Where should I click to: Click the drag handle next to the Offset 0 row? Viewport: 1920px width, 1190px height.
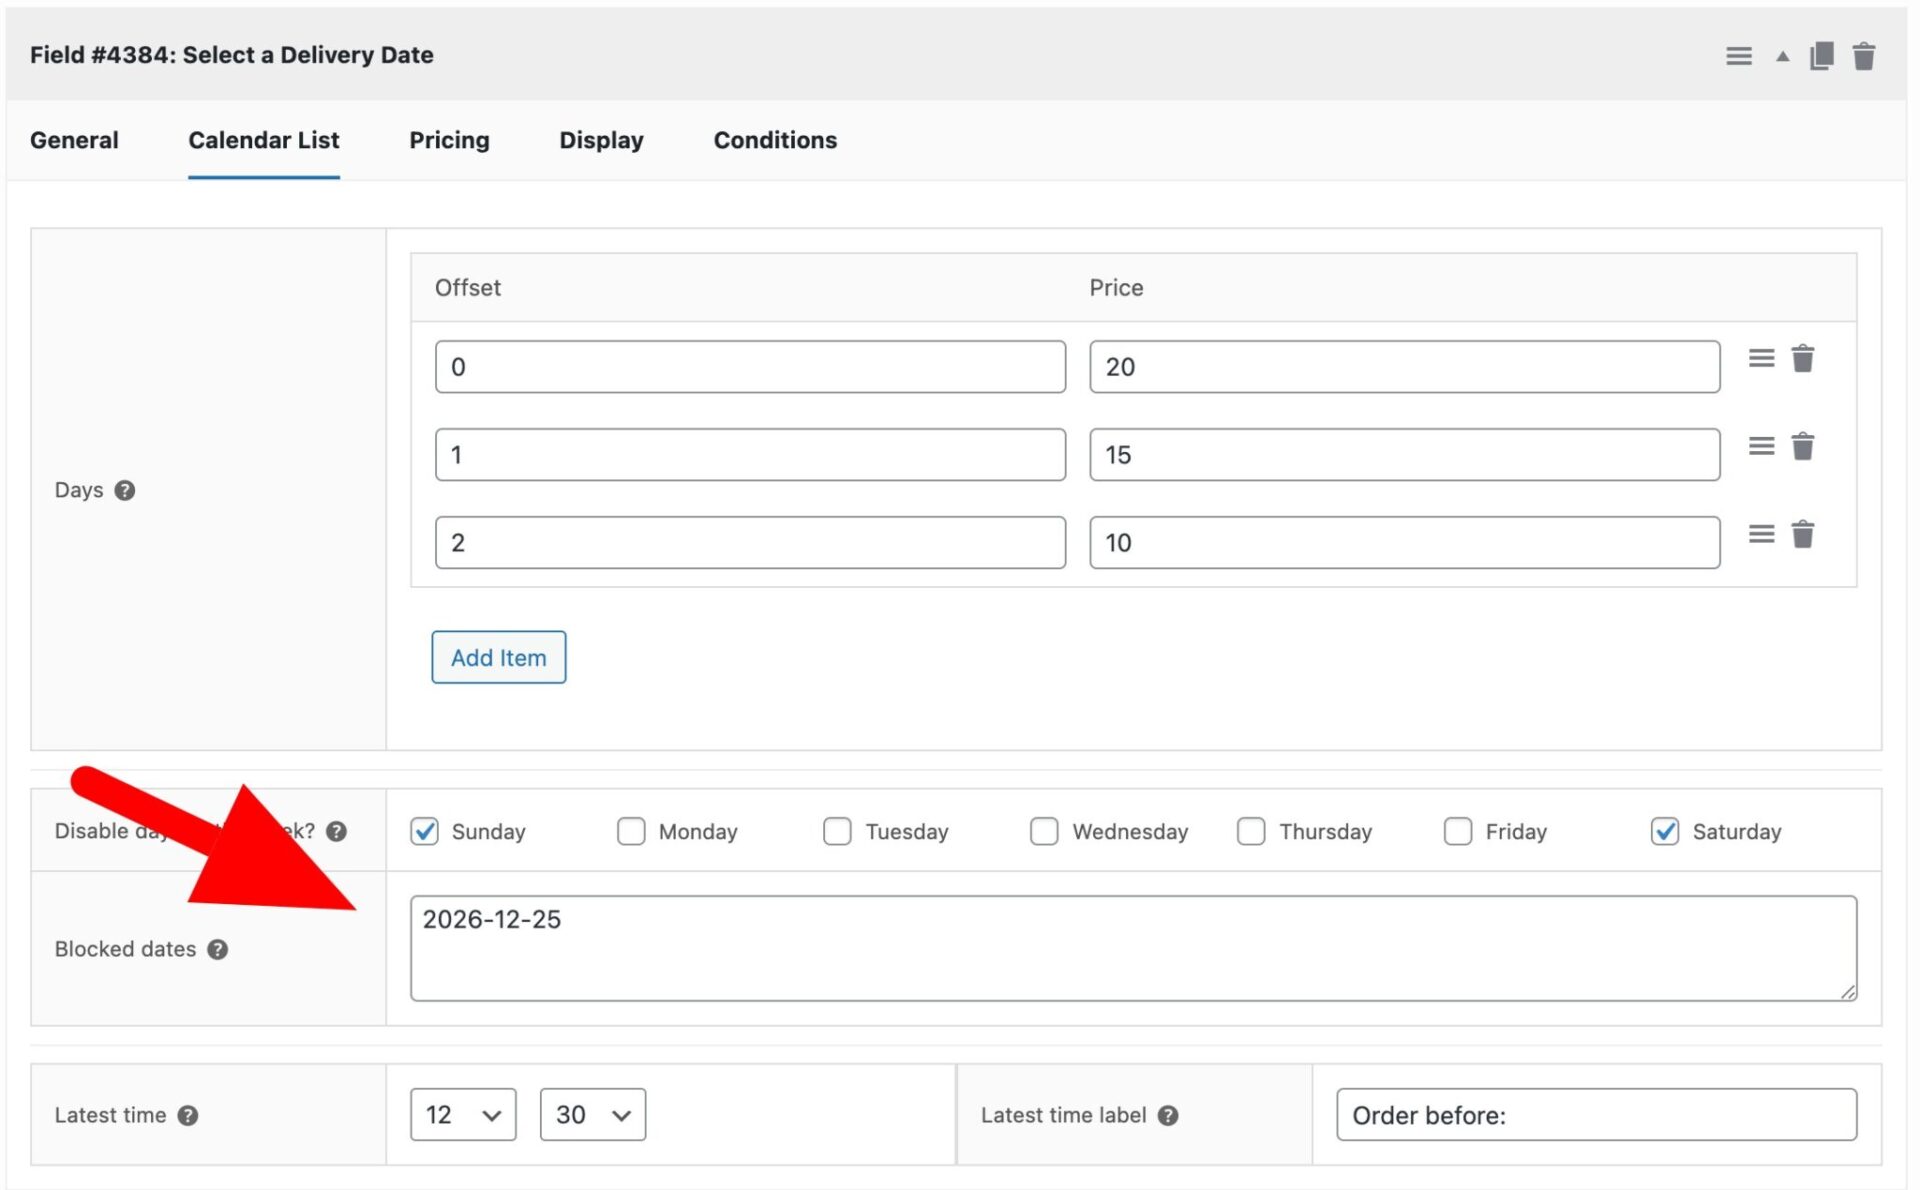coord(1761,358)
